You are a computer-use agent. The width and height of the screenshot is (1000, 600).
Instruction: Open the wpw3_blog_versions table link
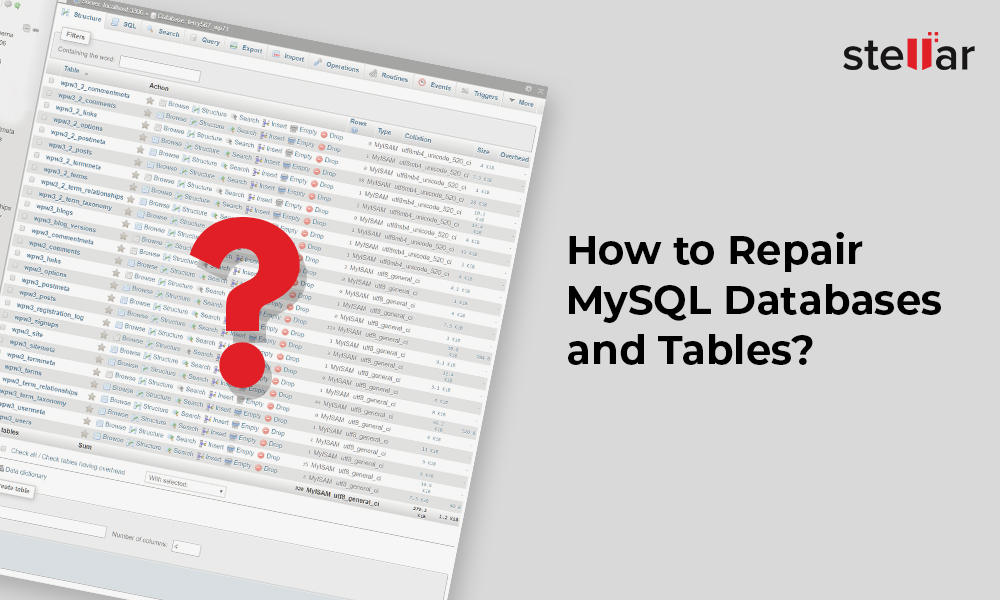64,225
